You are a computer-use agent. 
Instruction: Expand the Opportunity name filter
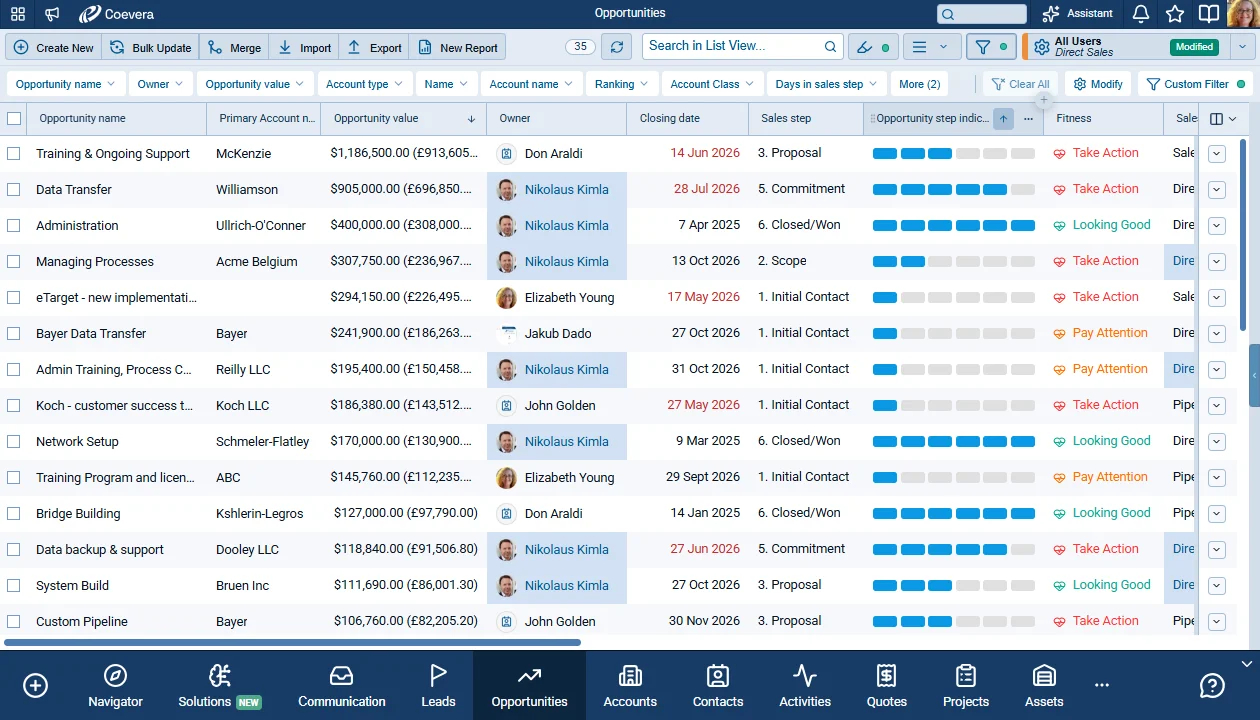[x=65, y=84]
